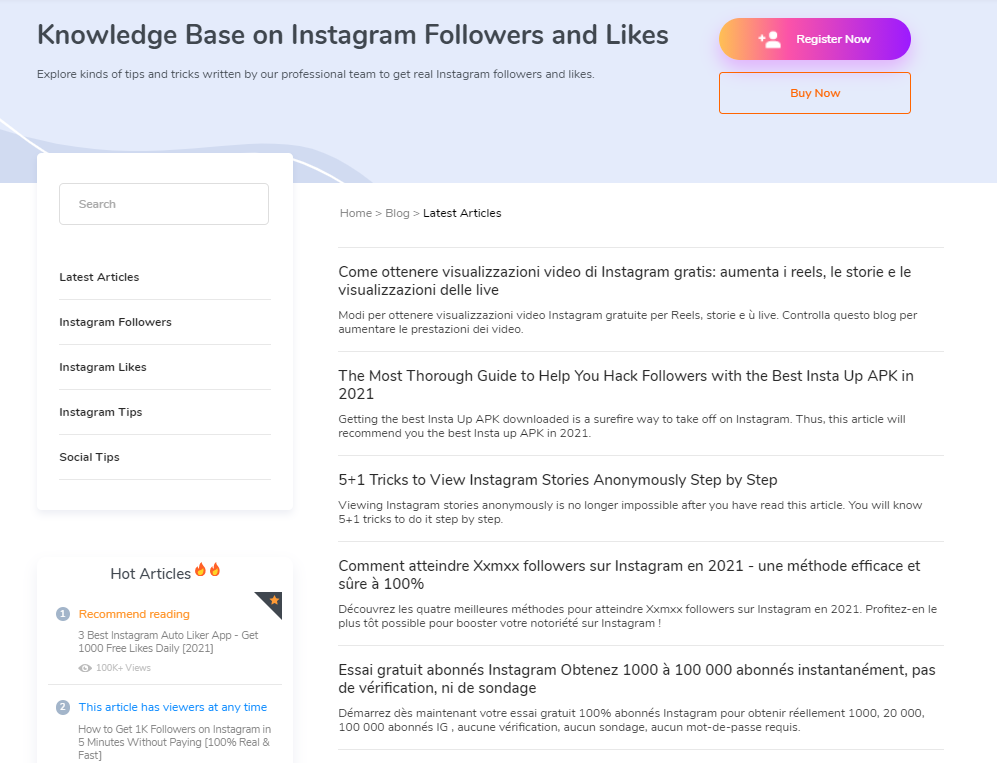Focus the Search input field
Viewport: 997px width, 763px height.
coord(164,204)
